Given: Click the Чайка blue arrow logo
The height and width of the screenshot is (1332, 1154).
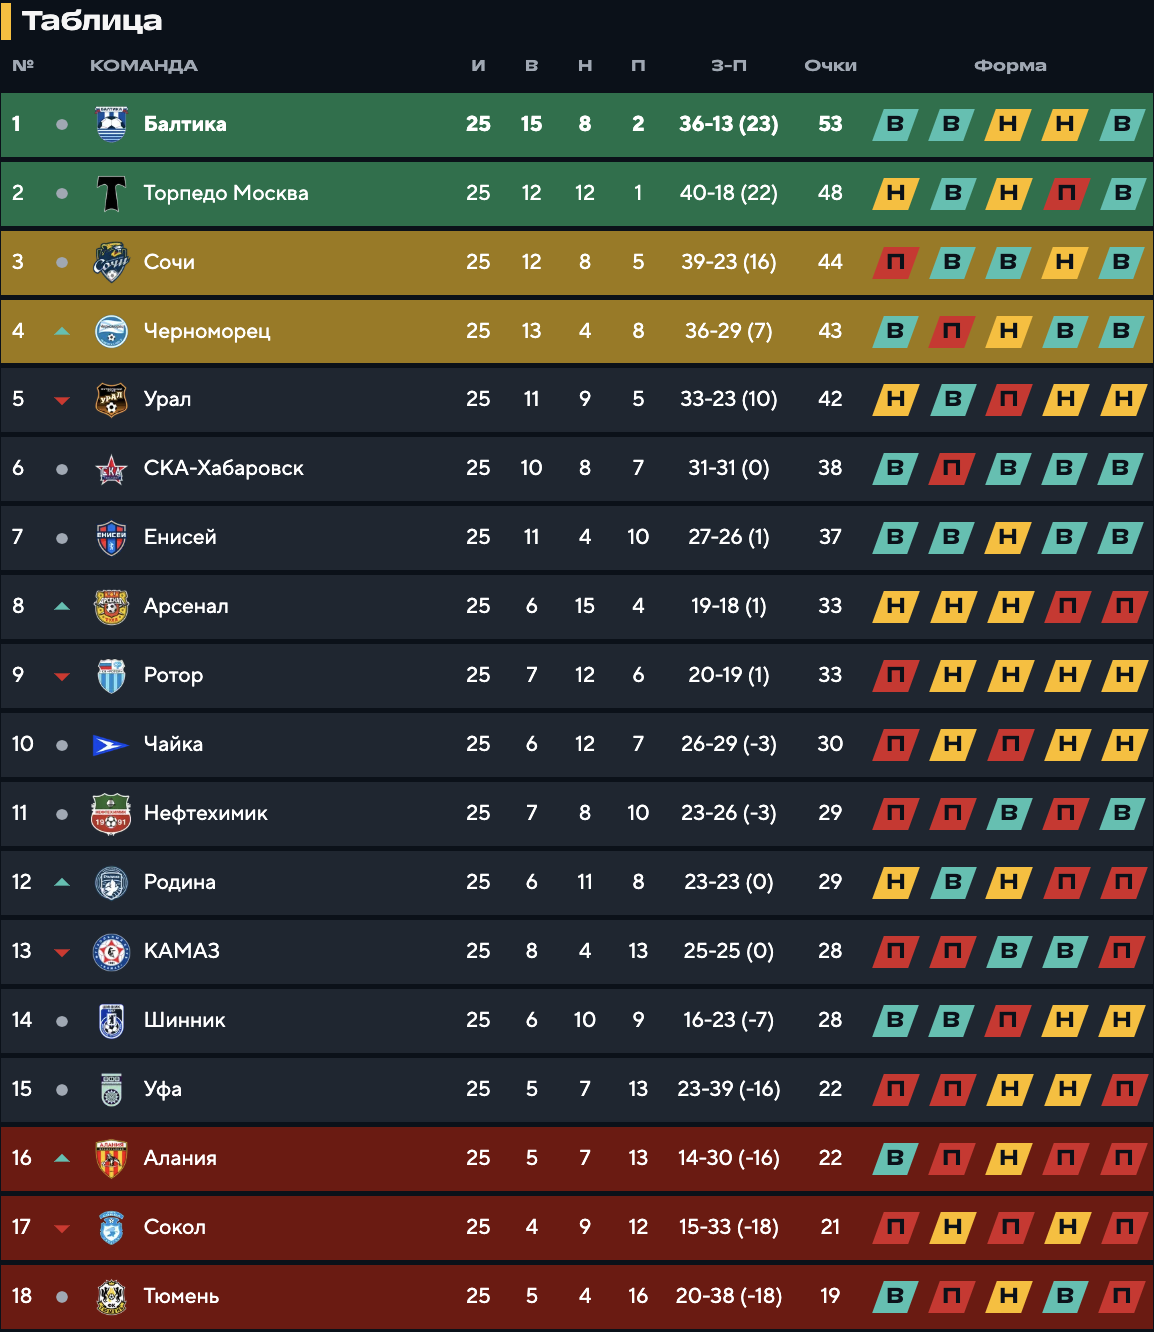Looking at the screenshot, I should click(110, 745).
